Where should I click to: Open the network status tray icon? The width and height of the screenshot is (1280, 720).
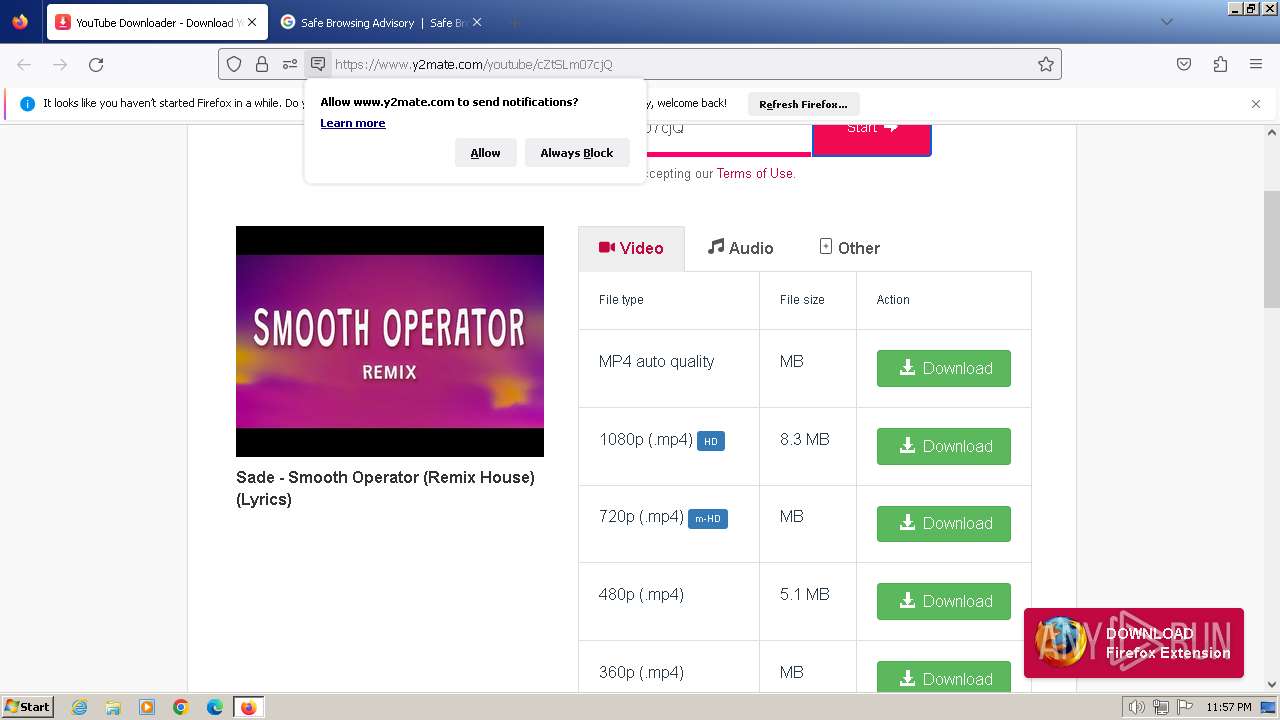click(x=1160, y=707)
